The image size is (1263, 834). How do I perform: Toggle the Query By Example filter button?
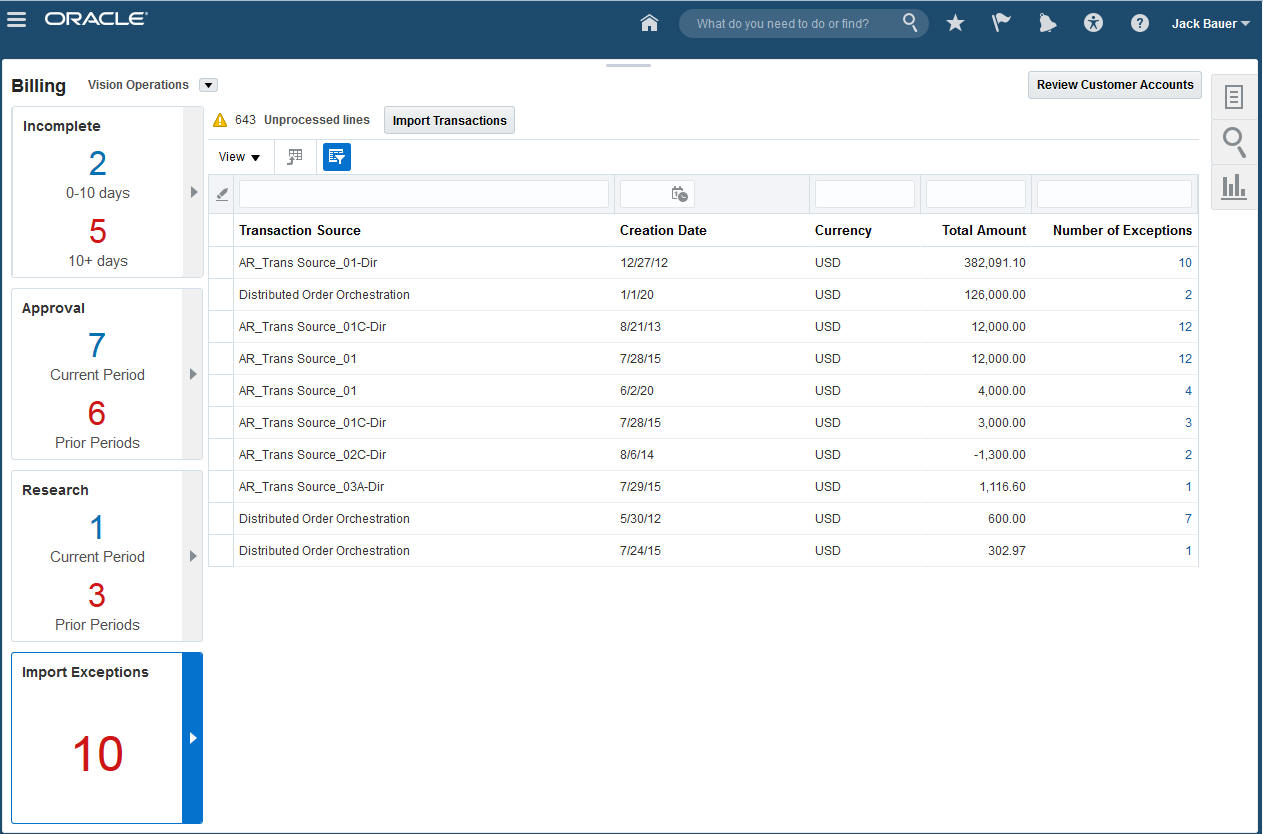pyautogui.click(x=337, y=157)
